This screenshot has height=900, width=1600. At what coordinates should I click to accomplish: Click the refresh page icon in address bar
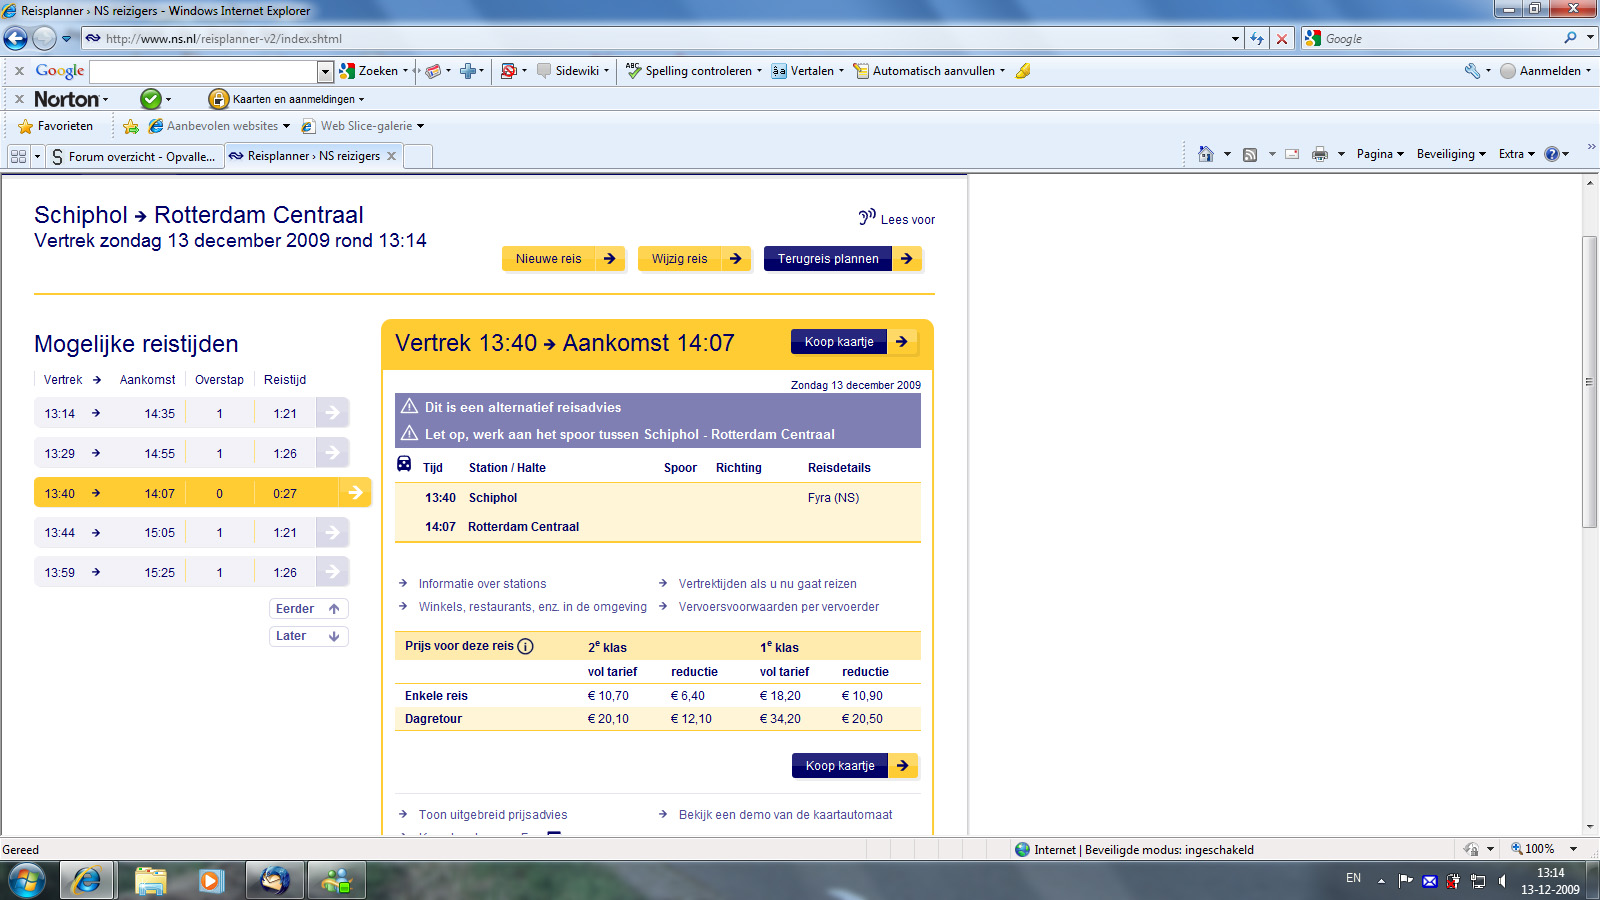point(1257,39)
